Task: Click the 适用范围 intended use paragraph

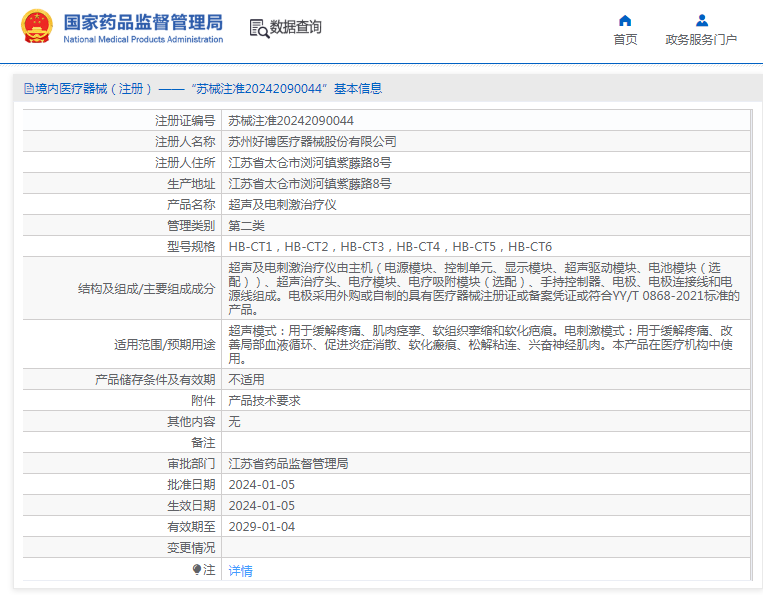Action: [480, 344]
